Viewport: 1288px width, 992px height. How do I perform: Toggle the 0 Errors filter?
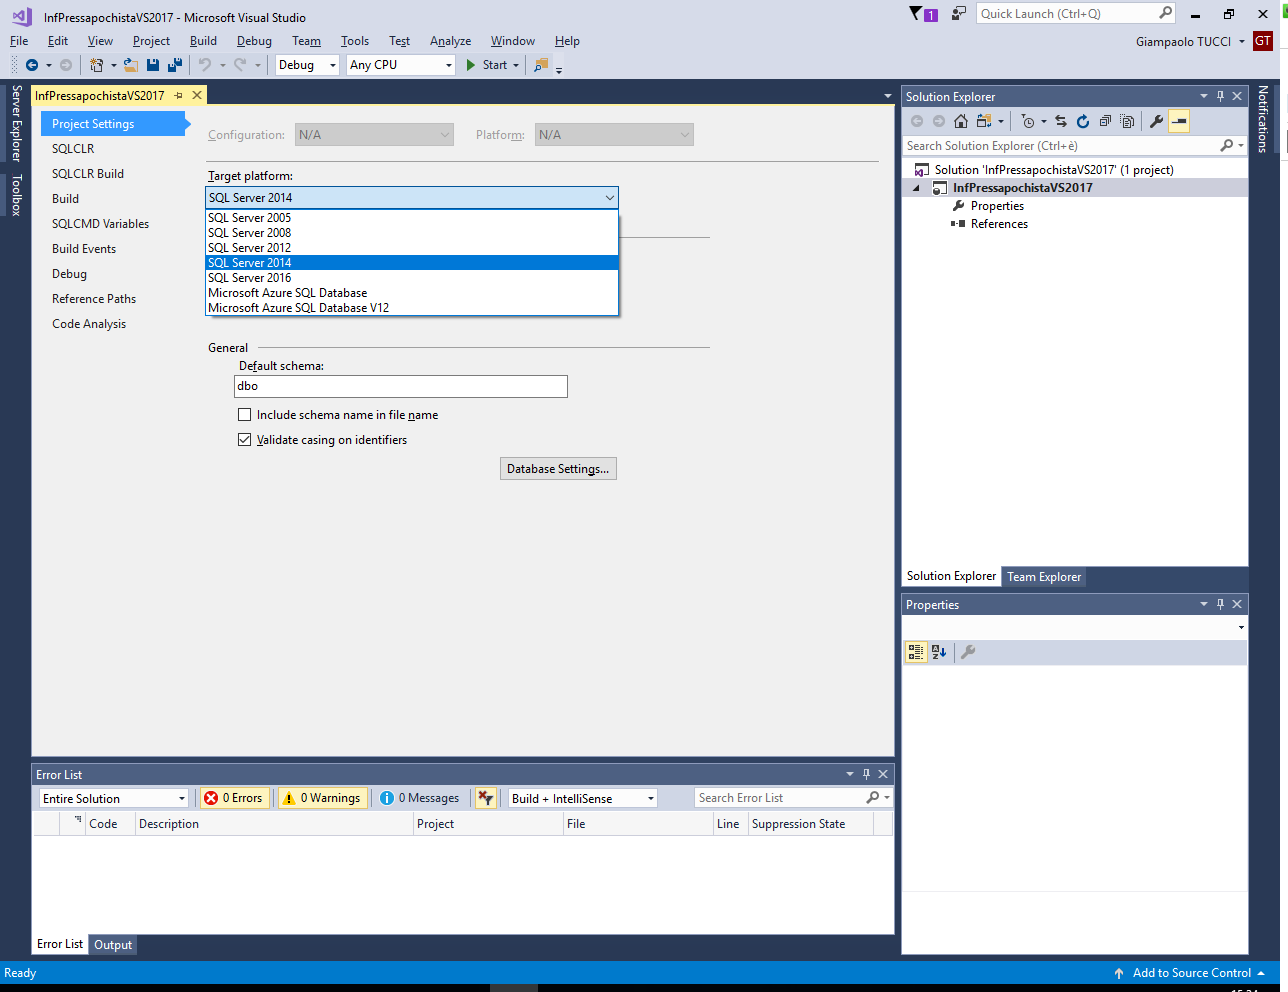tap(234, 798)
